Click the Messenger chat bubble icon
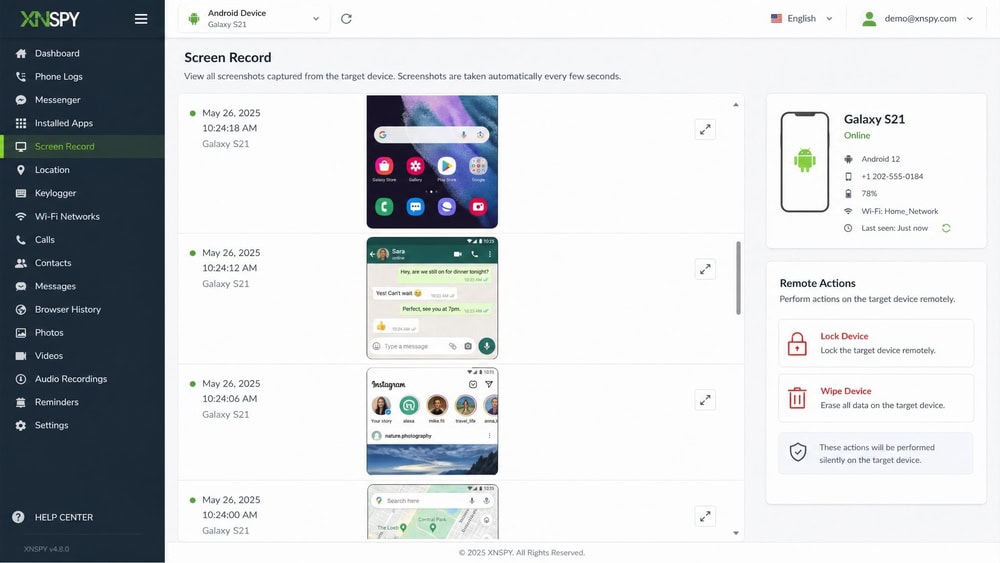The height and width of the screenshot is (563, 1000). 21,100
